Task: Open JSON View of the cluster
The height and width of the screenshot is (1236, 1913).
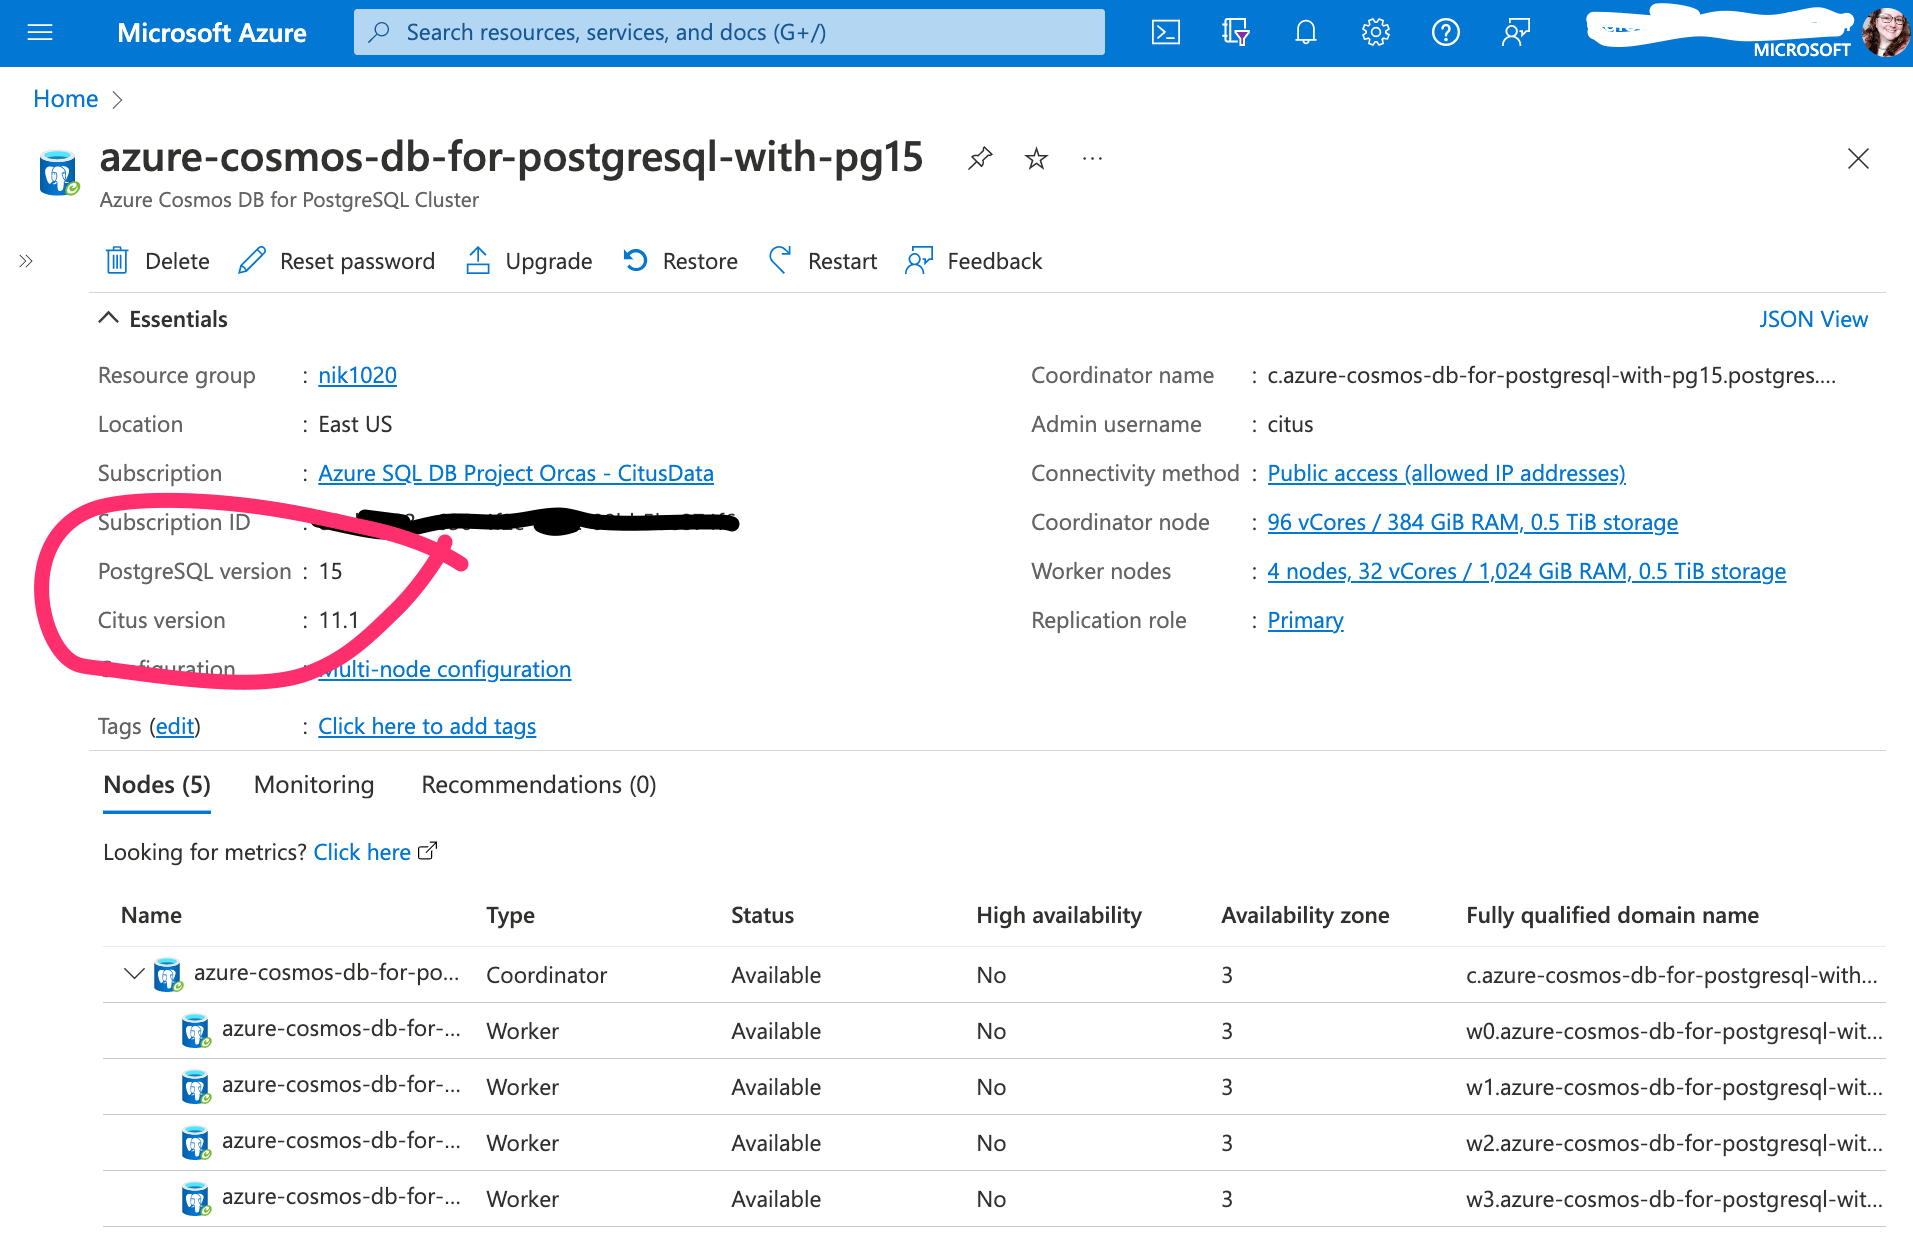Action: point(1813,318)
